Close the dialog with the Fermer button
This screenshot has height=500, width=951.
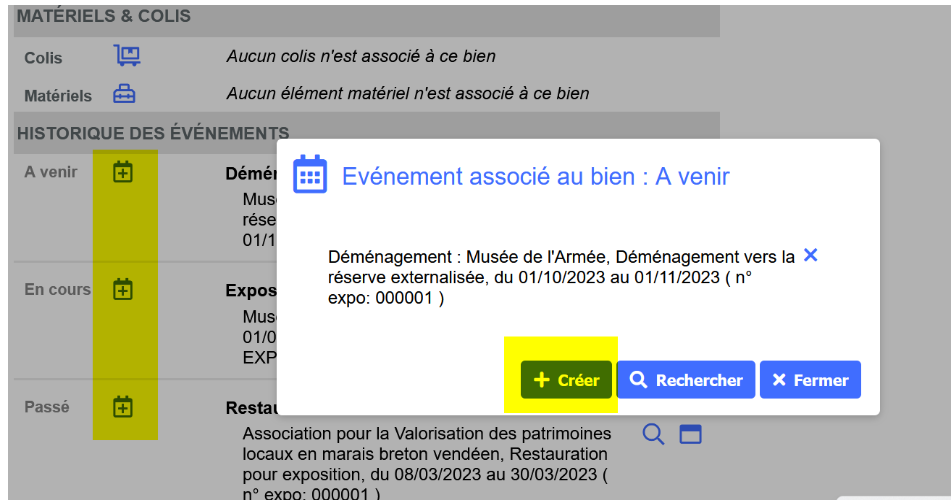point(810,380)
